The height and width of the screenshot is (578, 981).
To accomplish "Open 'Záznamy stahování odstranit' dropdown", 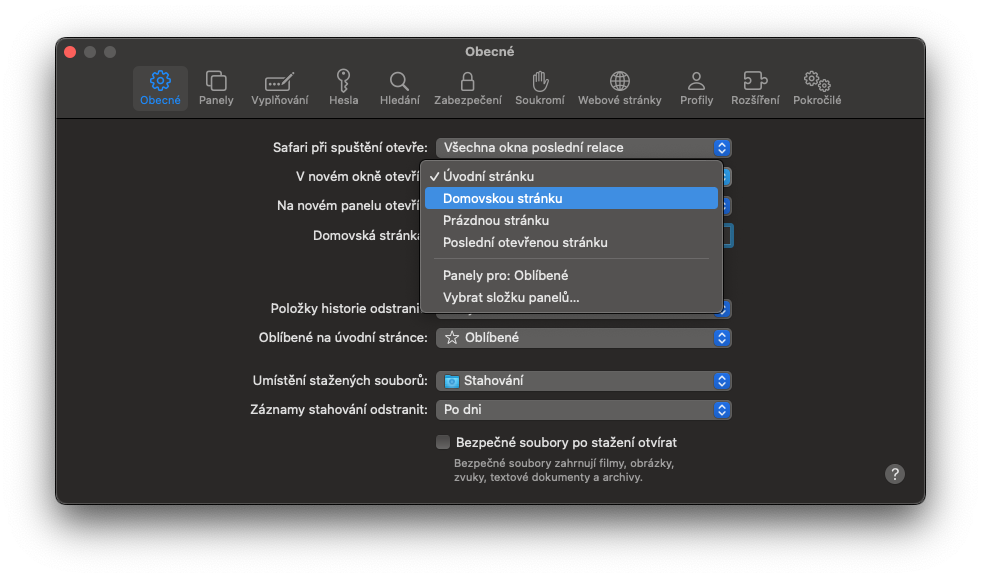I will (x=584, y=410).
